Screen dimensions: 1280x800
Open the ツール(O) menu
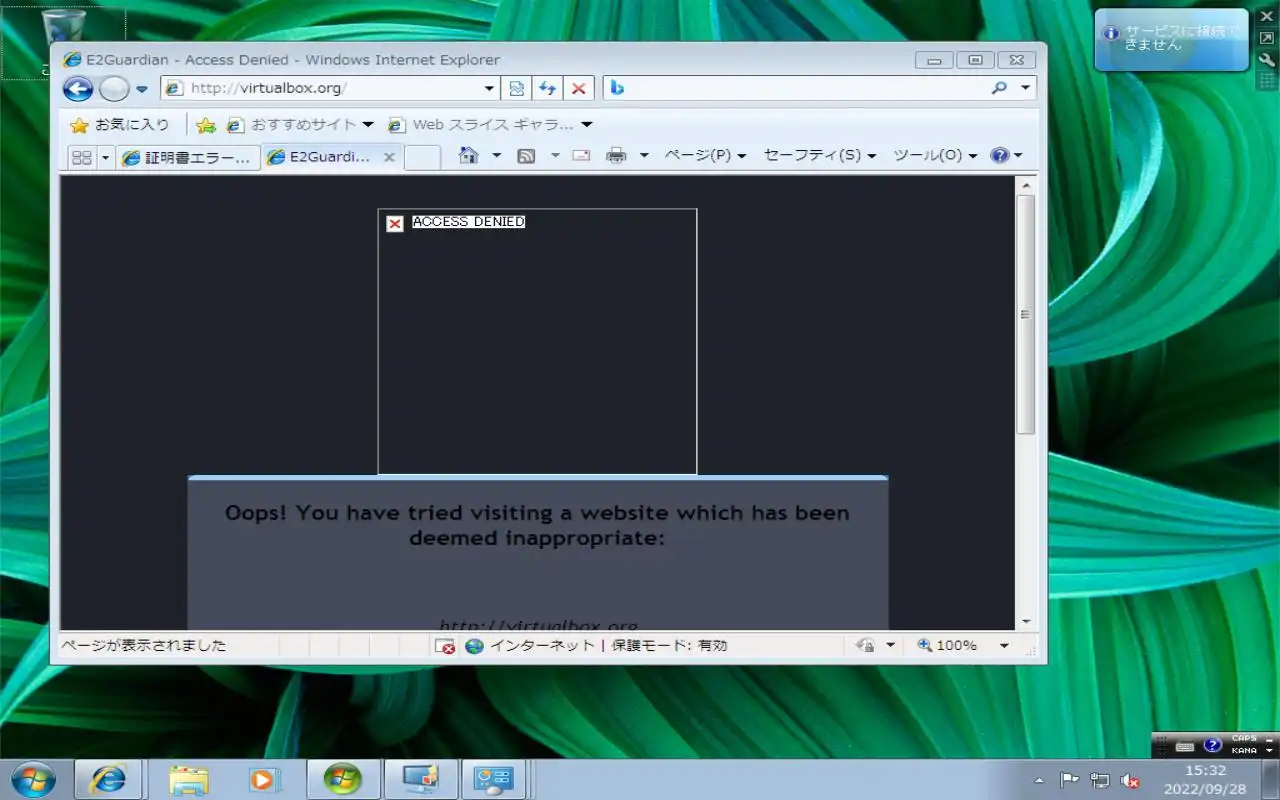tap(934, 155)
